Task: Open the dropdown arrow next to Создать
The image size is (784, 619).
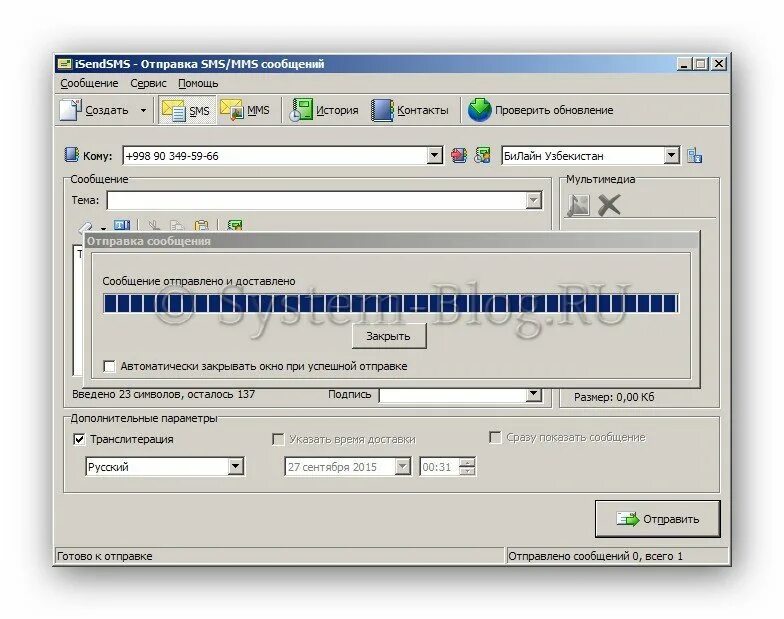Action: (143, 110)
